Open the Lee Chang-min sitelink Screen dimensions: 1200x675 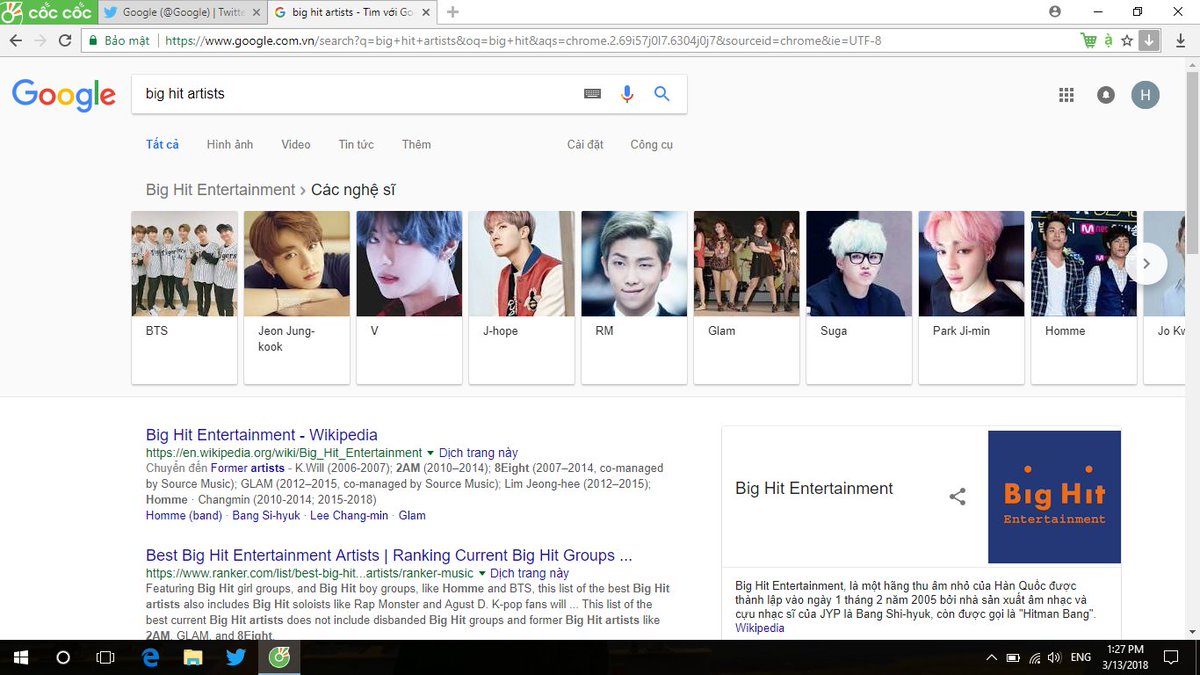pos(349,516)
